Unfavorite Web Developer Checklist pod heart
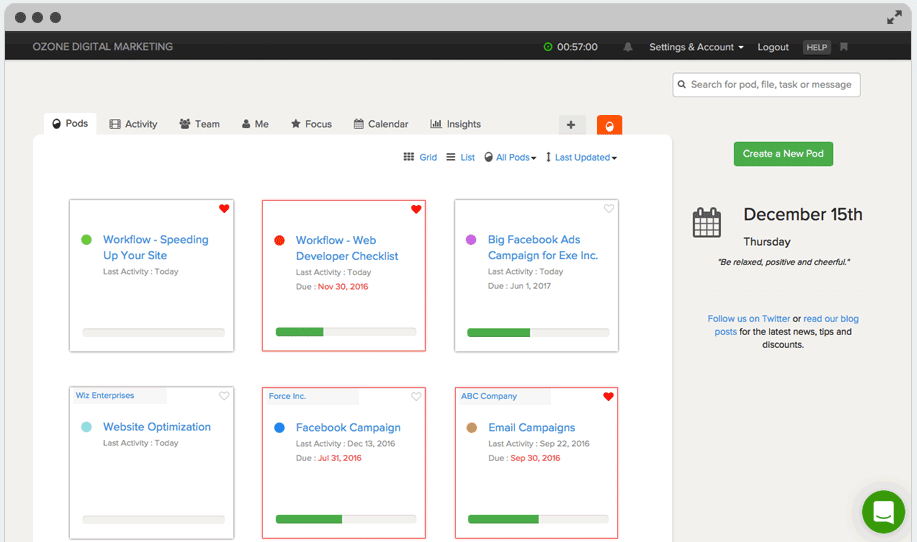 click(x=416, y=209)
